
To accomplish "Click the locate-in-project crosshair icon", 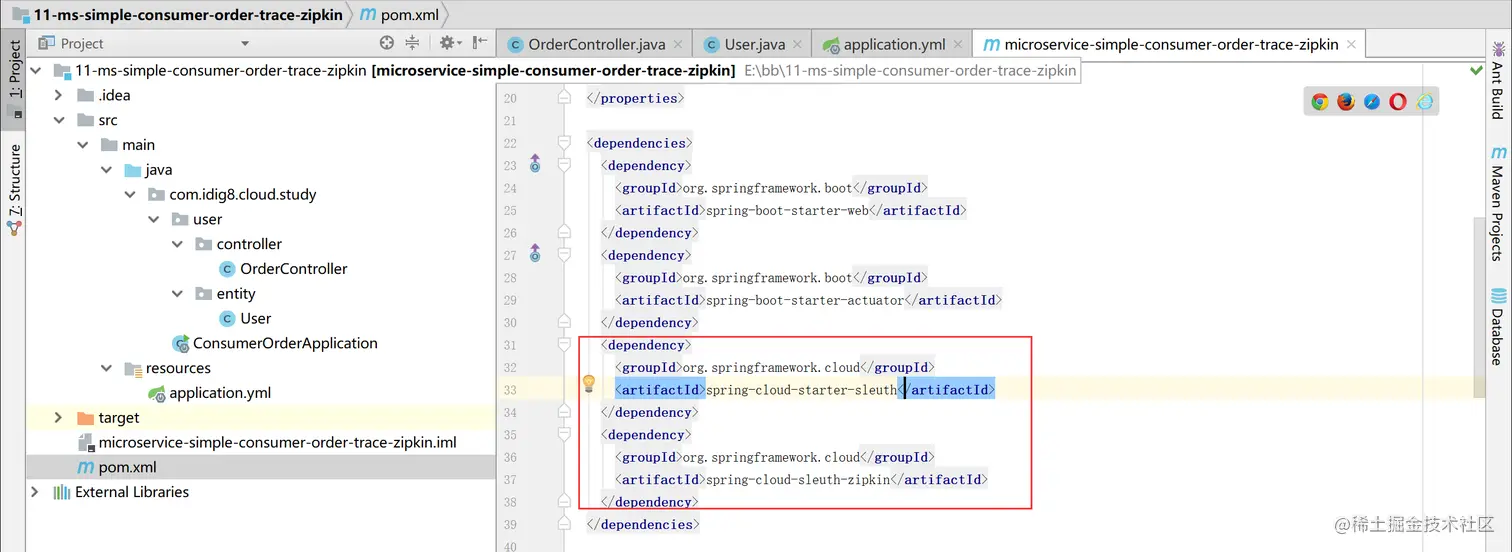I will [x=387, y=43].
